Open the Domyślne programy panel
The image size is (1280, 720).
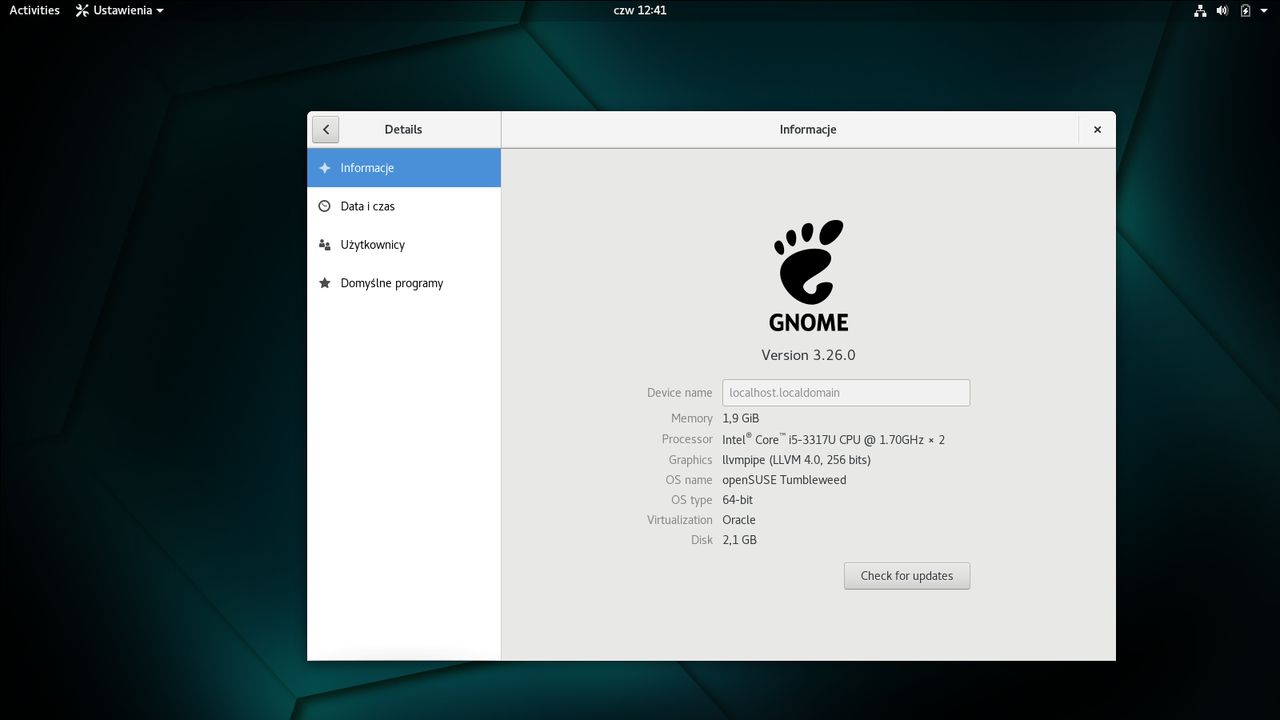click(404, 283)
